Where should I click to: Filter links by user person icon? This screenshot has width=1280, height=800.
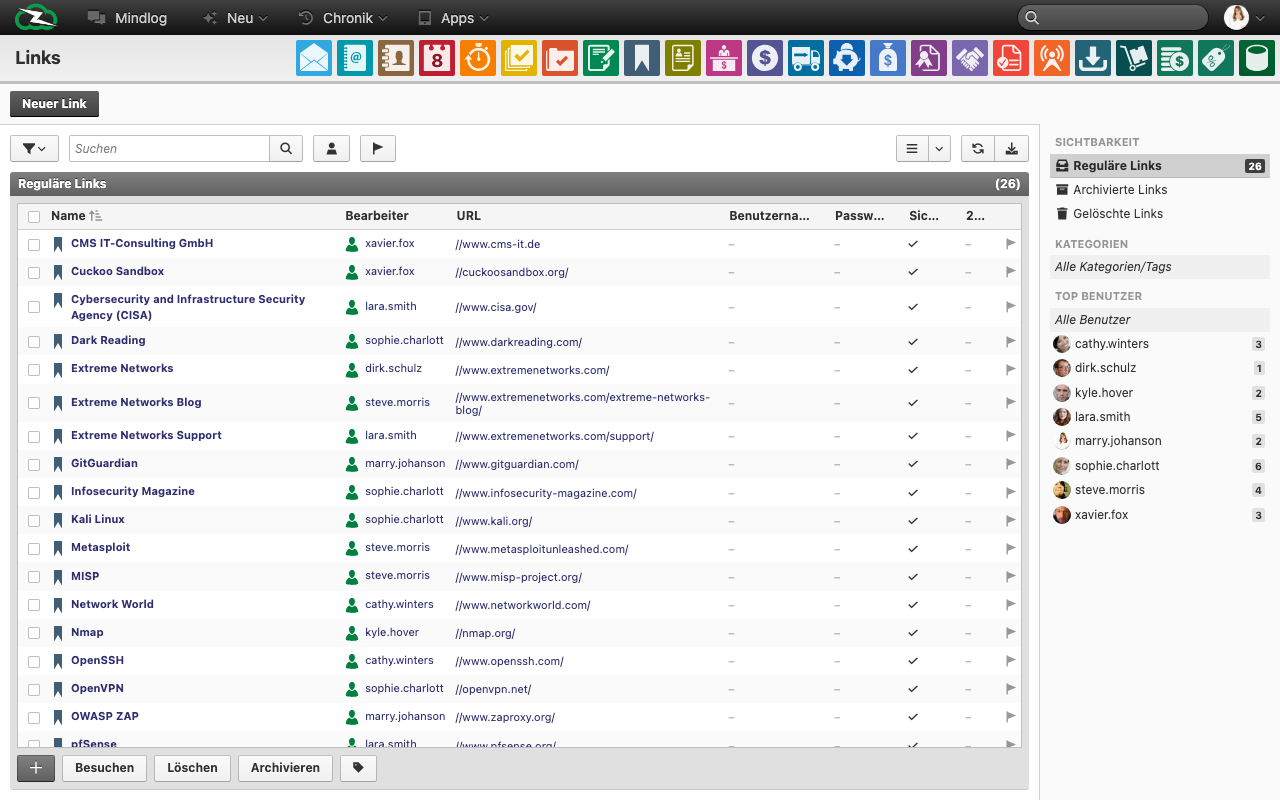click(x=331, y=148)
